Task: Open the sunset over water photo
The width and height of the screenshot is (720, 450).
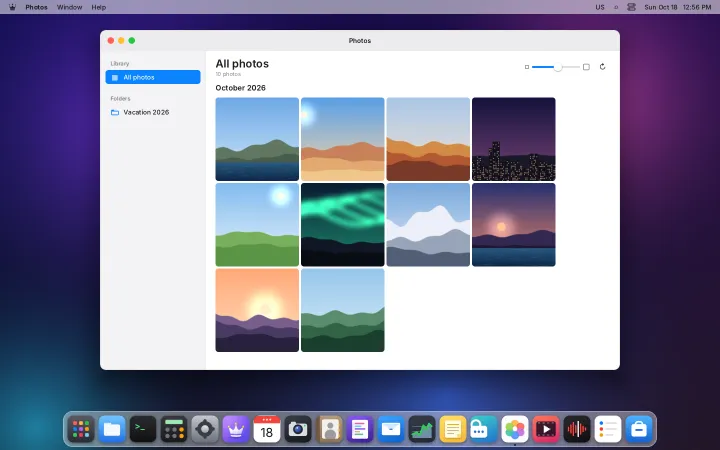Action: pyautogui.click(x=514, y=225)
